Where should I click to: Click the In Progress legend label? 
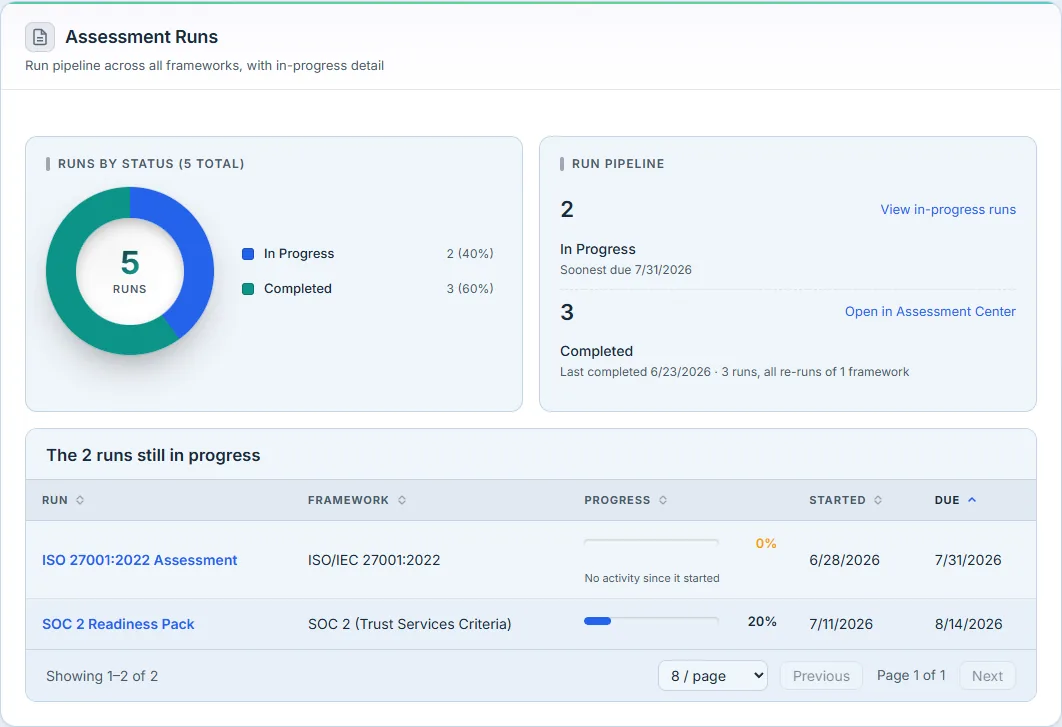click(299, 253)
